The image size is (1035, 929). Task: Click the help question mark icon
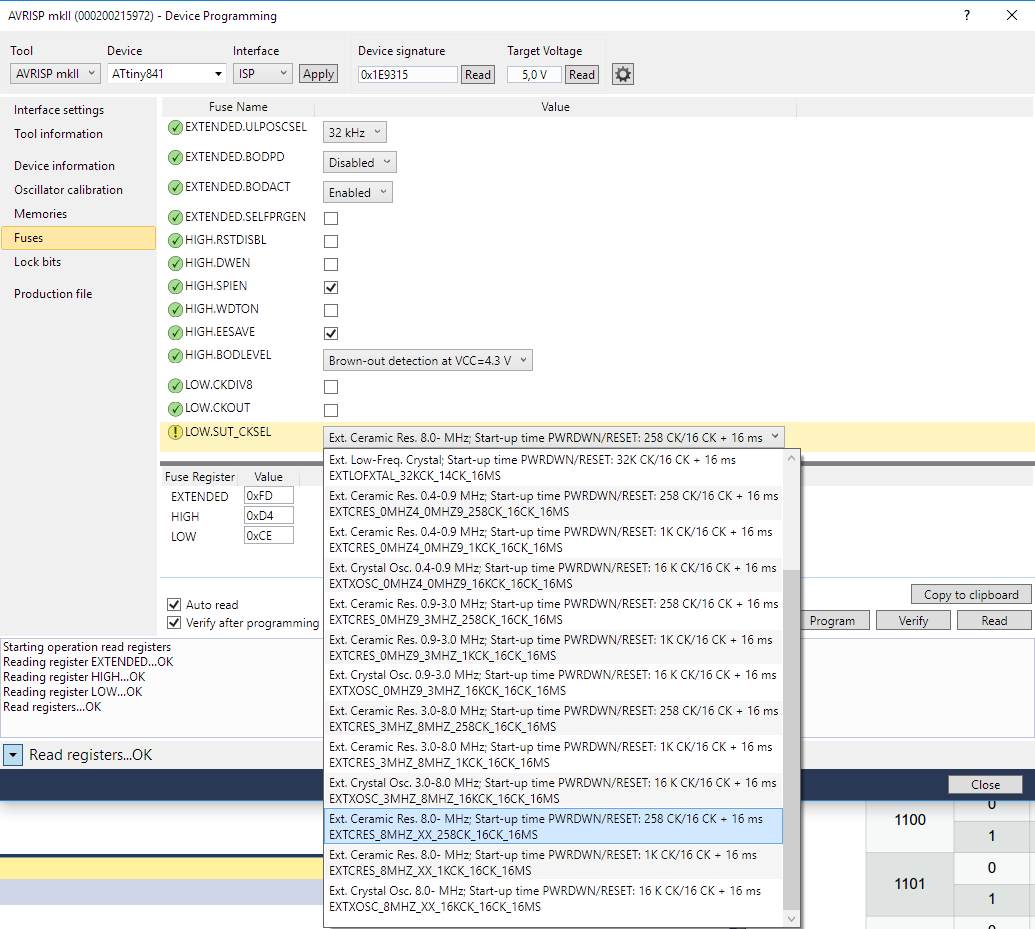click(x=967, y=15)
